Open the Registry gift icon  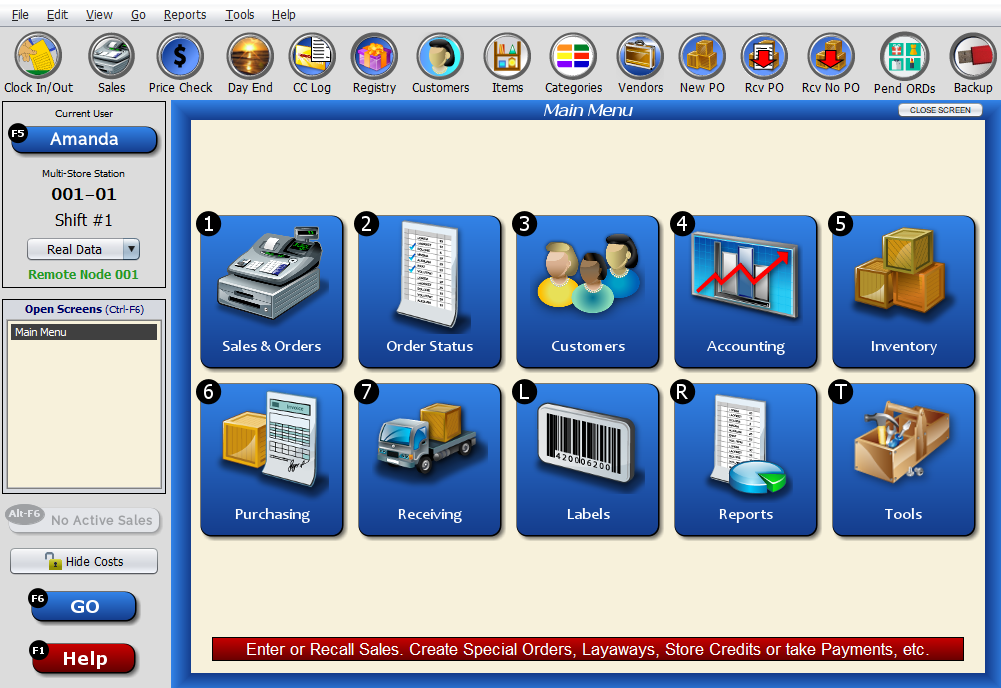(374, 56)
